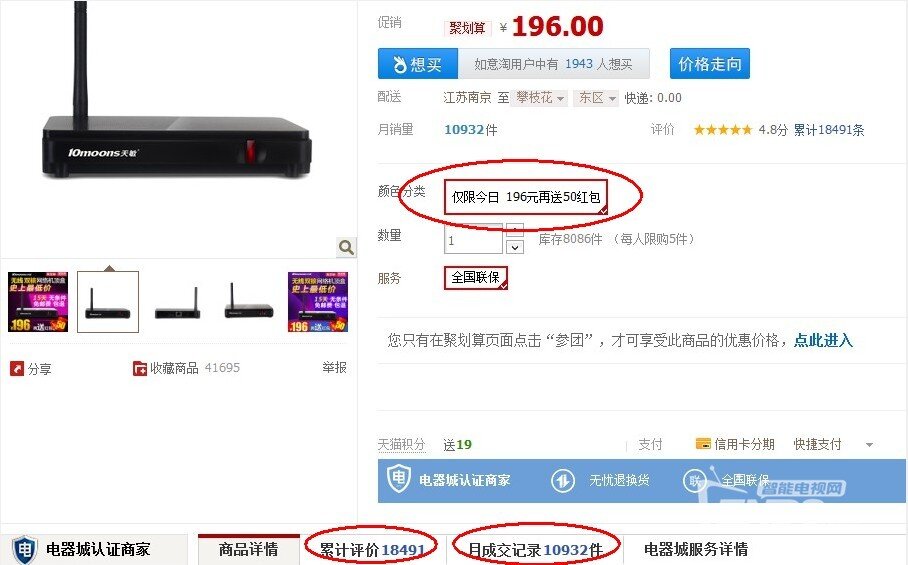Toggle the 全国联保 service option
The height and width of the screenshot is (565, 908).
tap(475, 277)
